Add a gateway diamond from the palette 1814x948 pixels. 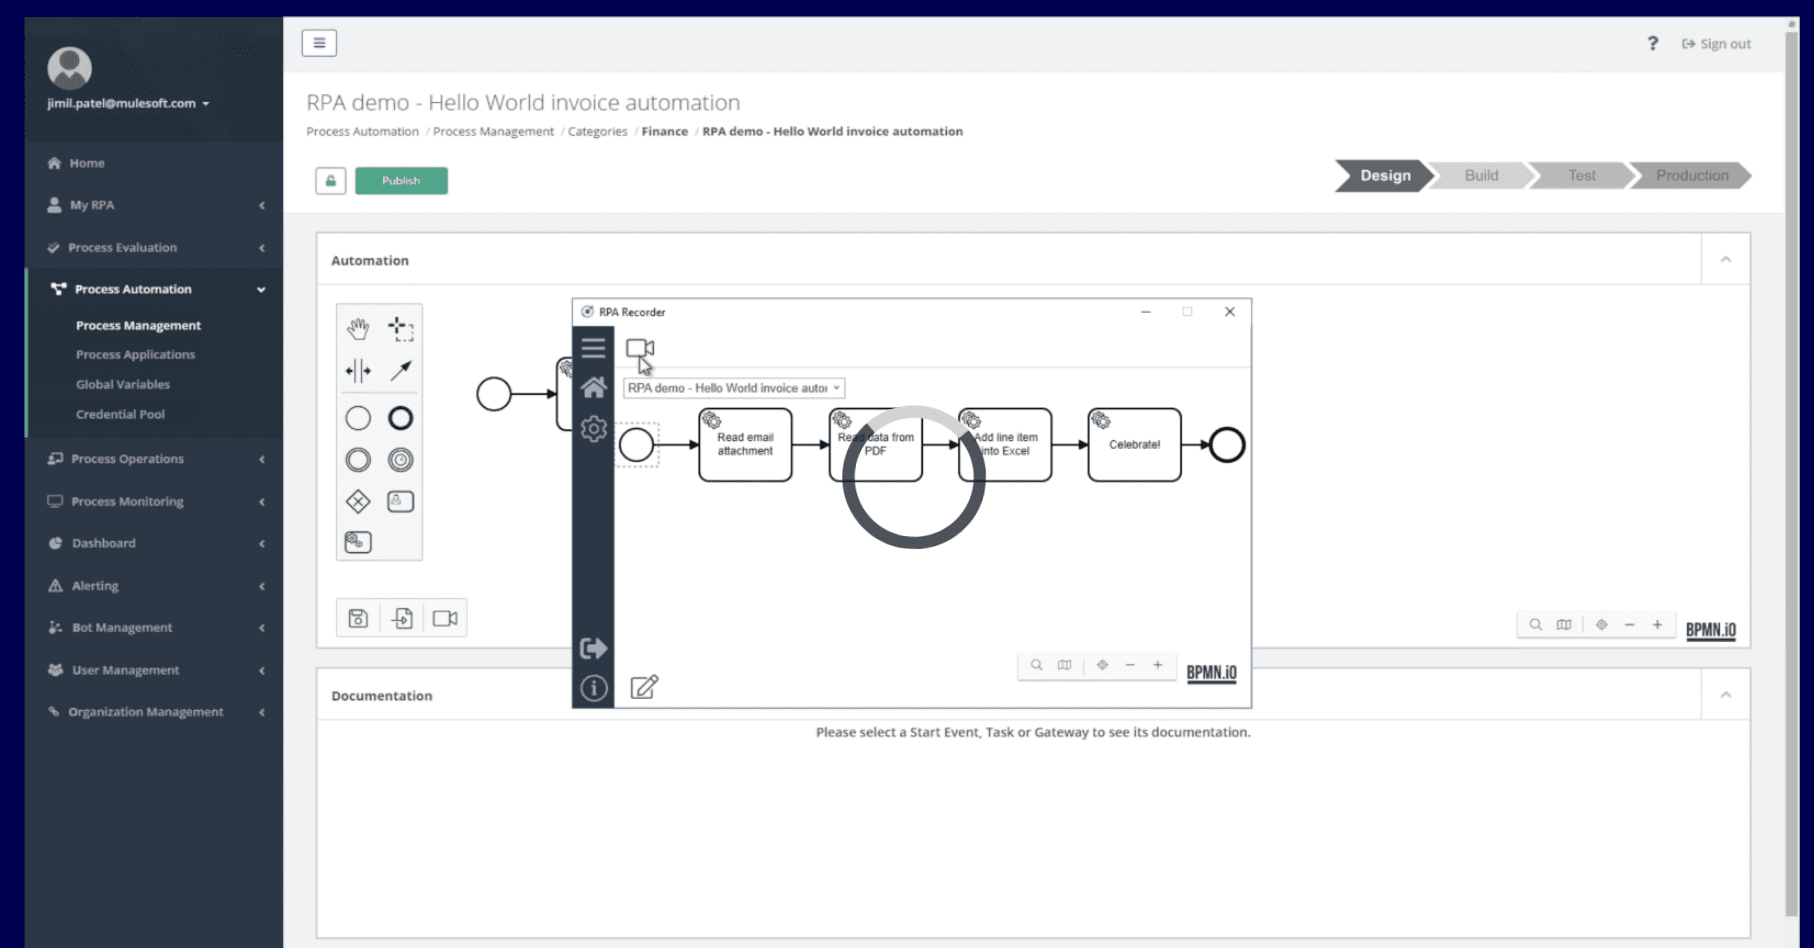point(358,502)
